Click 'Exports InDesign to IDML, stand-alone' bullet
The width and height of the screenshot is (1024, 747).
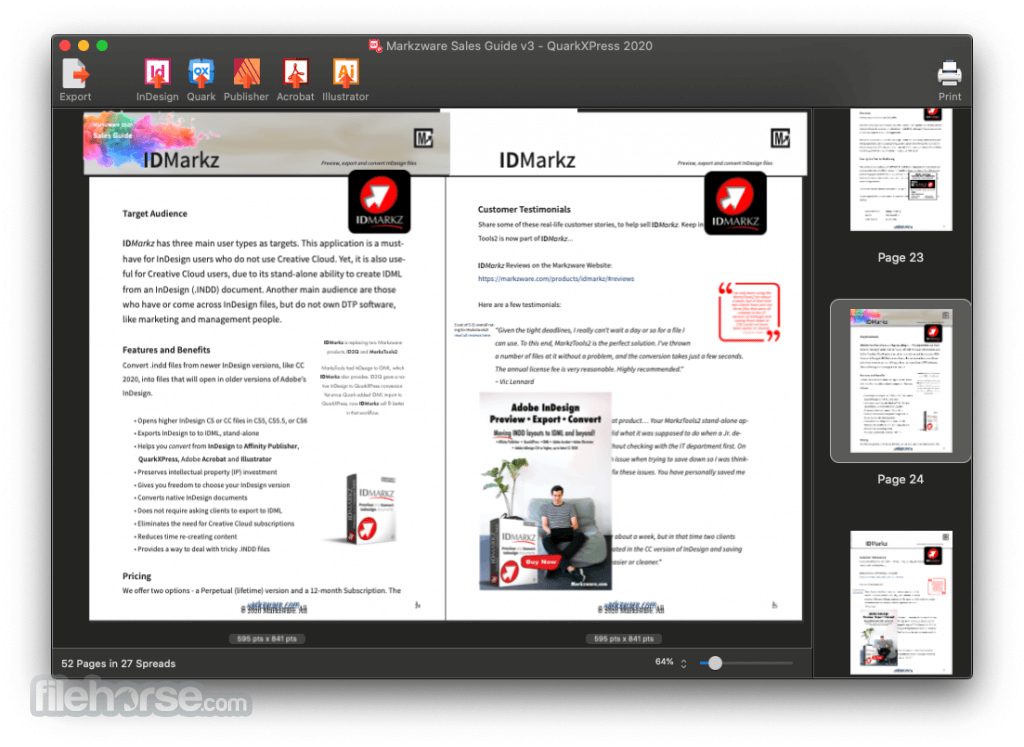pyautogui.click(x=197, y=434)
